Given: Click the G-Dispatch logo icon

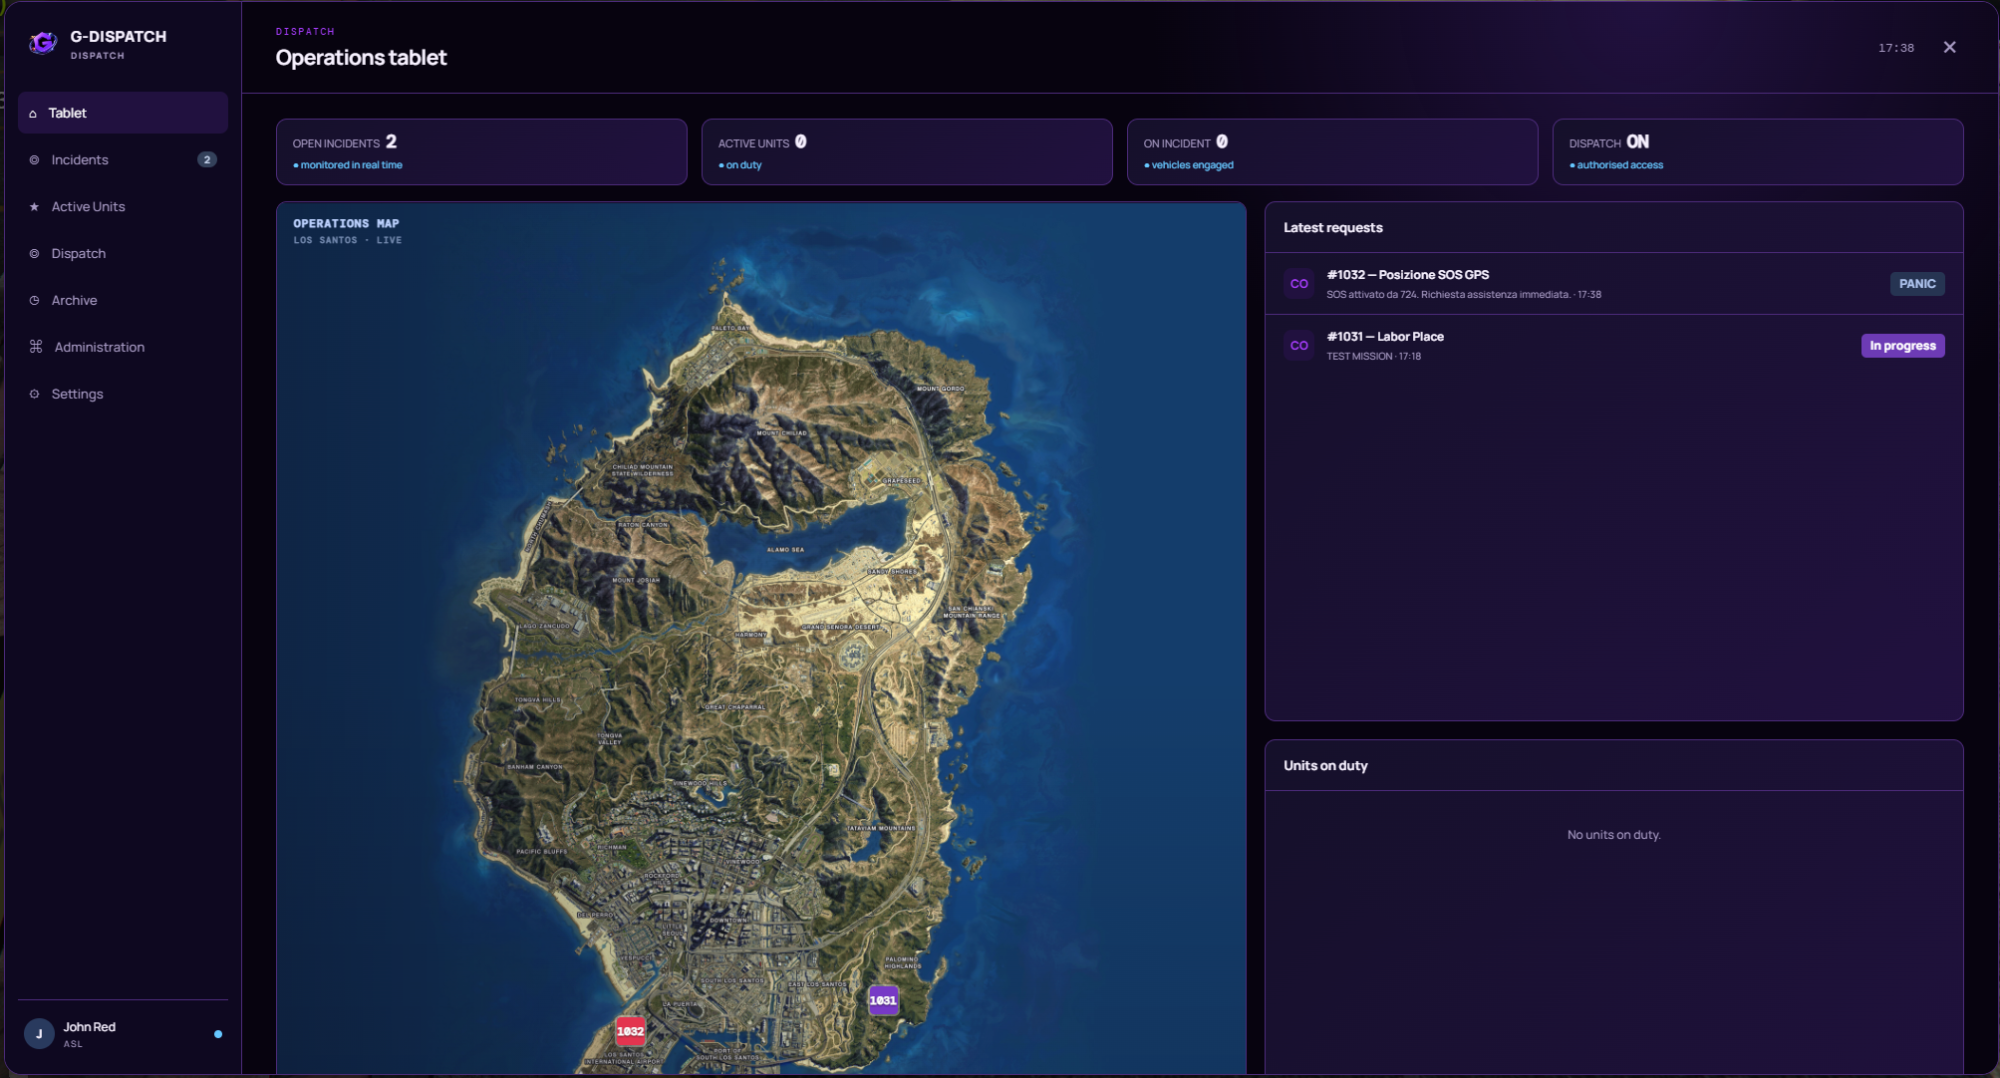Looking at the screenshot, I should [42, 43].
